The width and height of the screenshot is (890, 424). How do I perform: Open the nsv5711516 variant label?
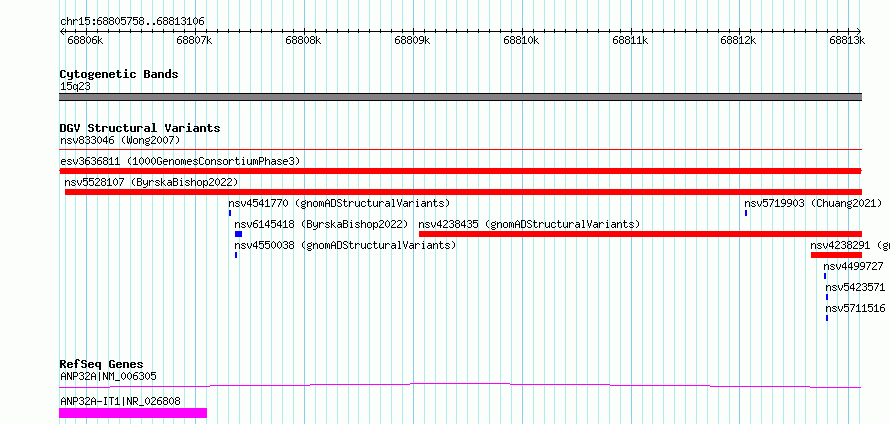point(855,308)
